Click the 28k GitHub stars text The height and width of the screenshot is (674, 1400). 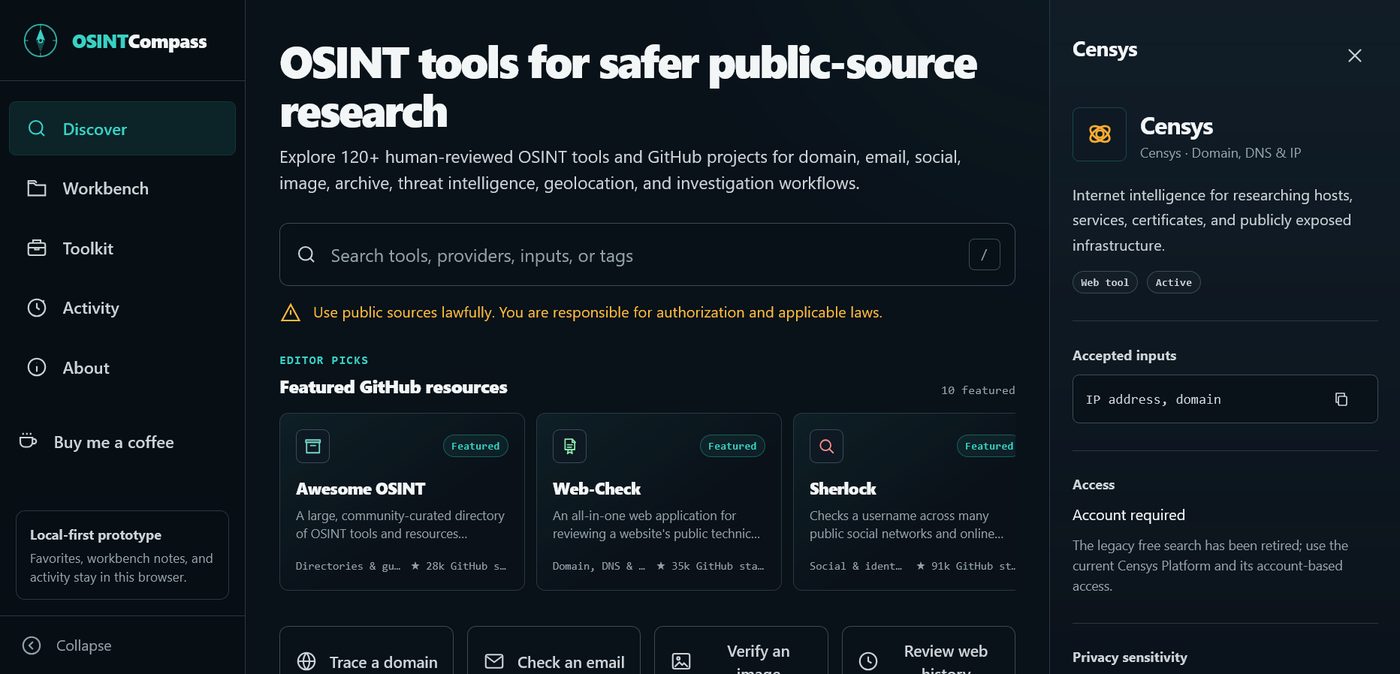tap(459, 566)
